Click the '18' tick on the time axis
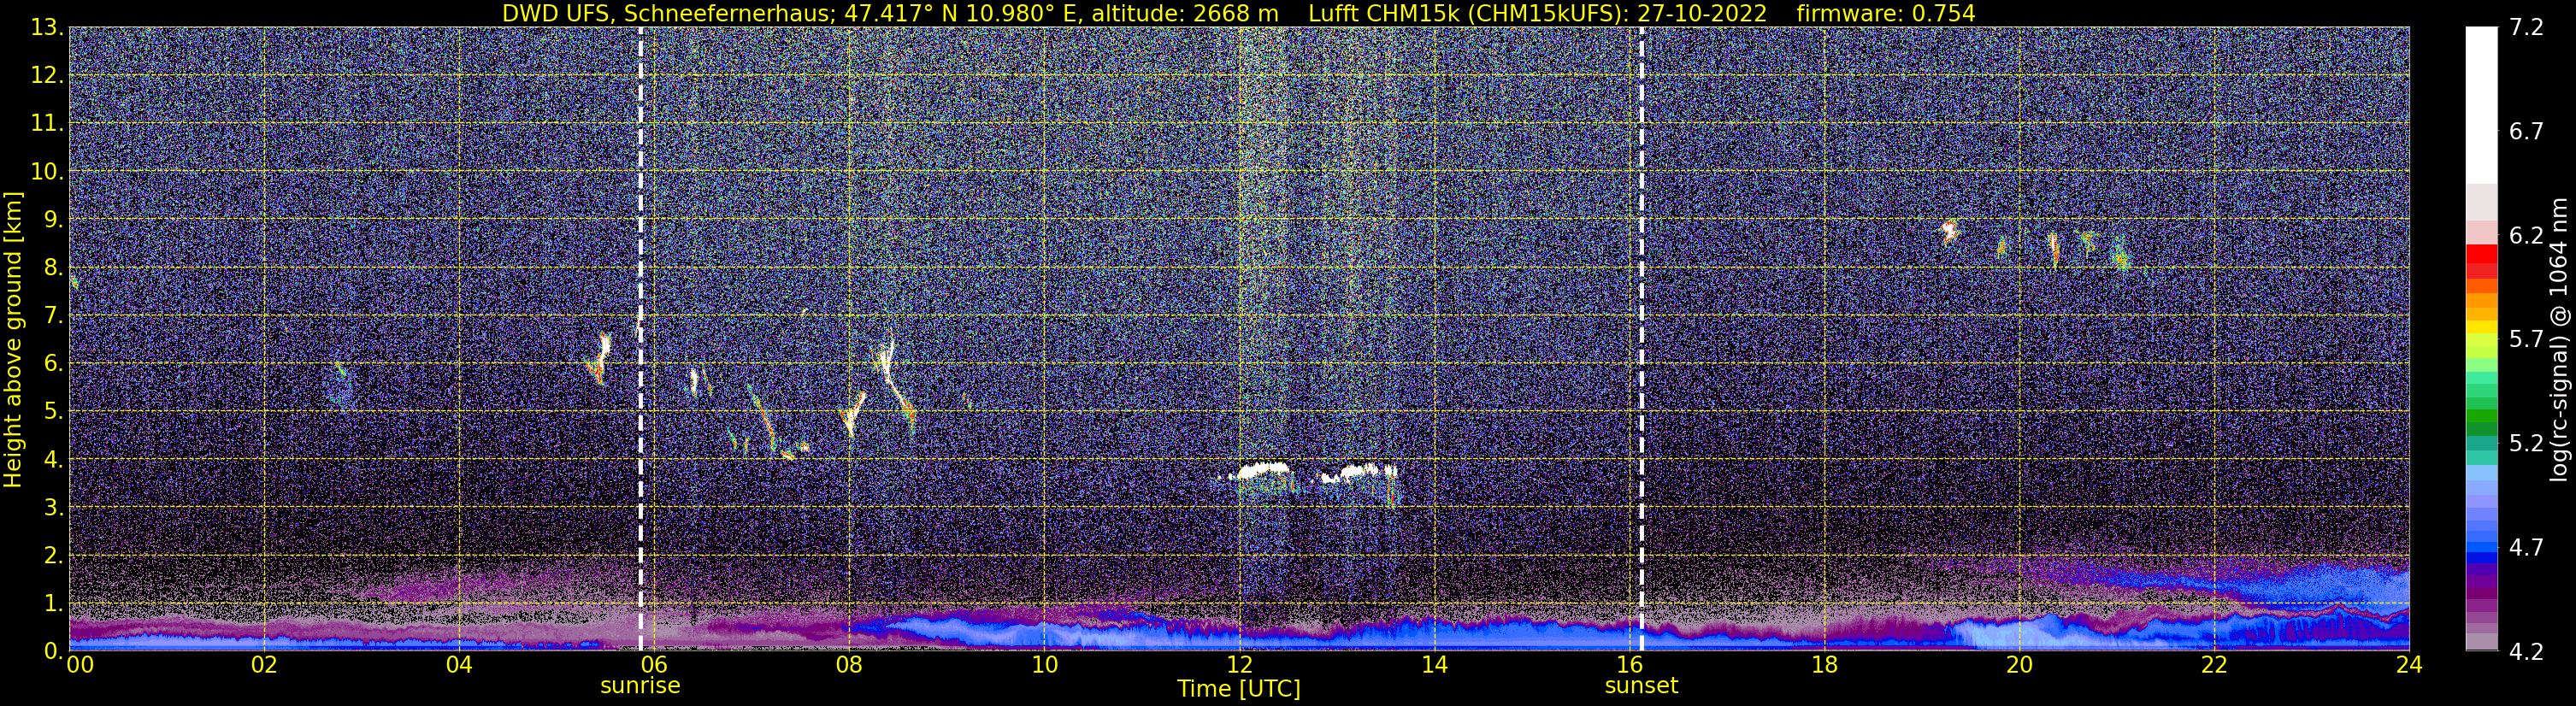Image resolution: width=2576 pixels, height=706 pixels. 1824,665
